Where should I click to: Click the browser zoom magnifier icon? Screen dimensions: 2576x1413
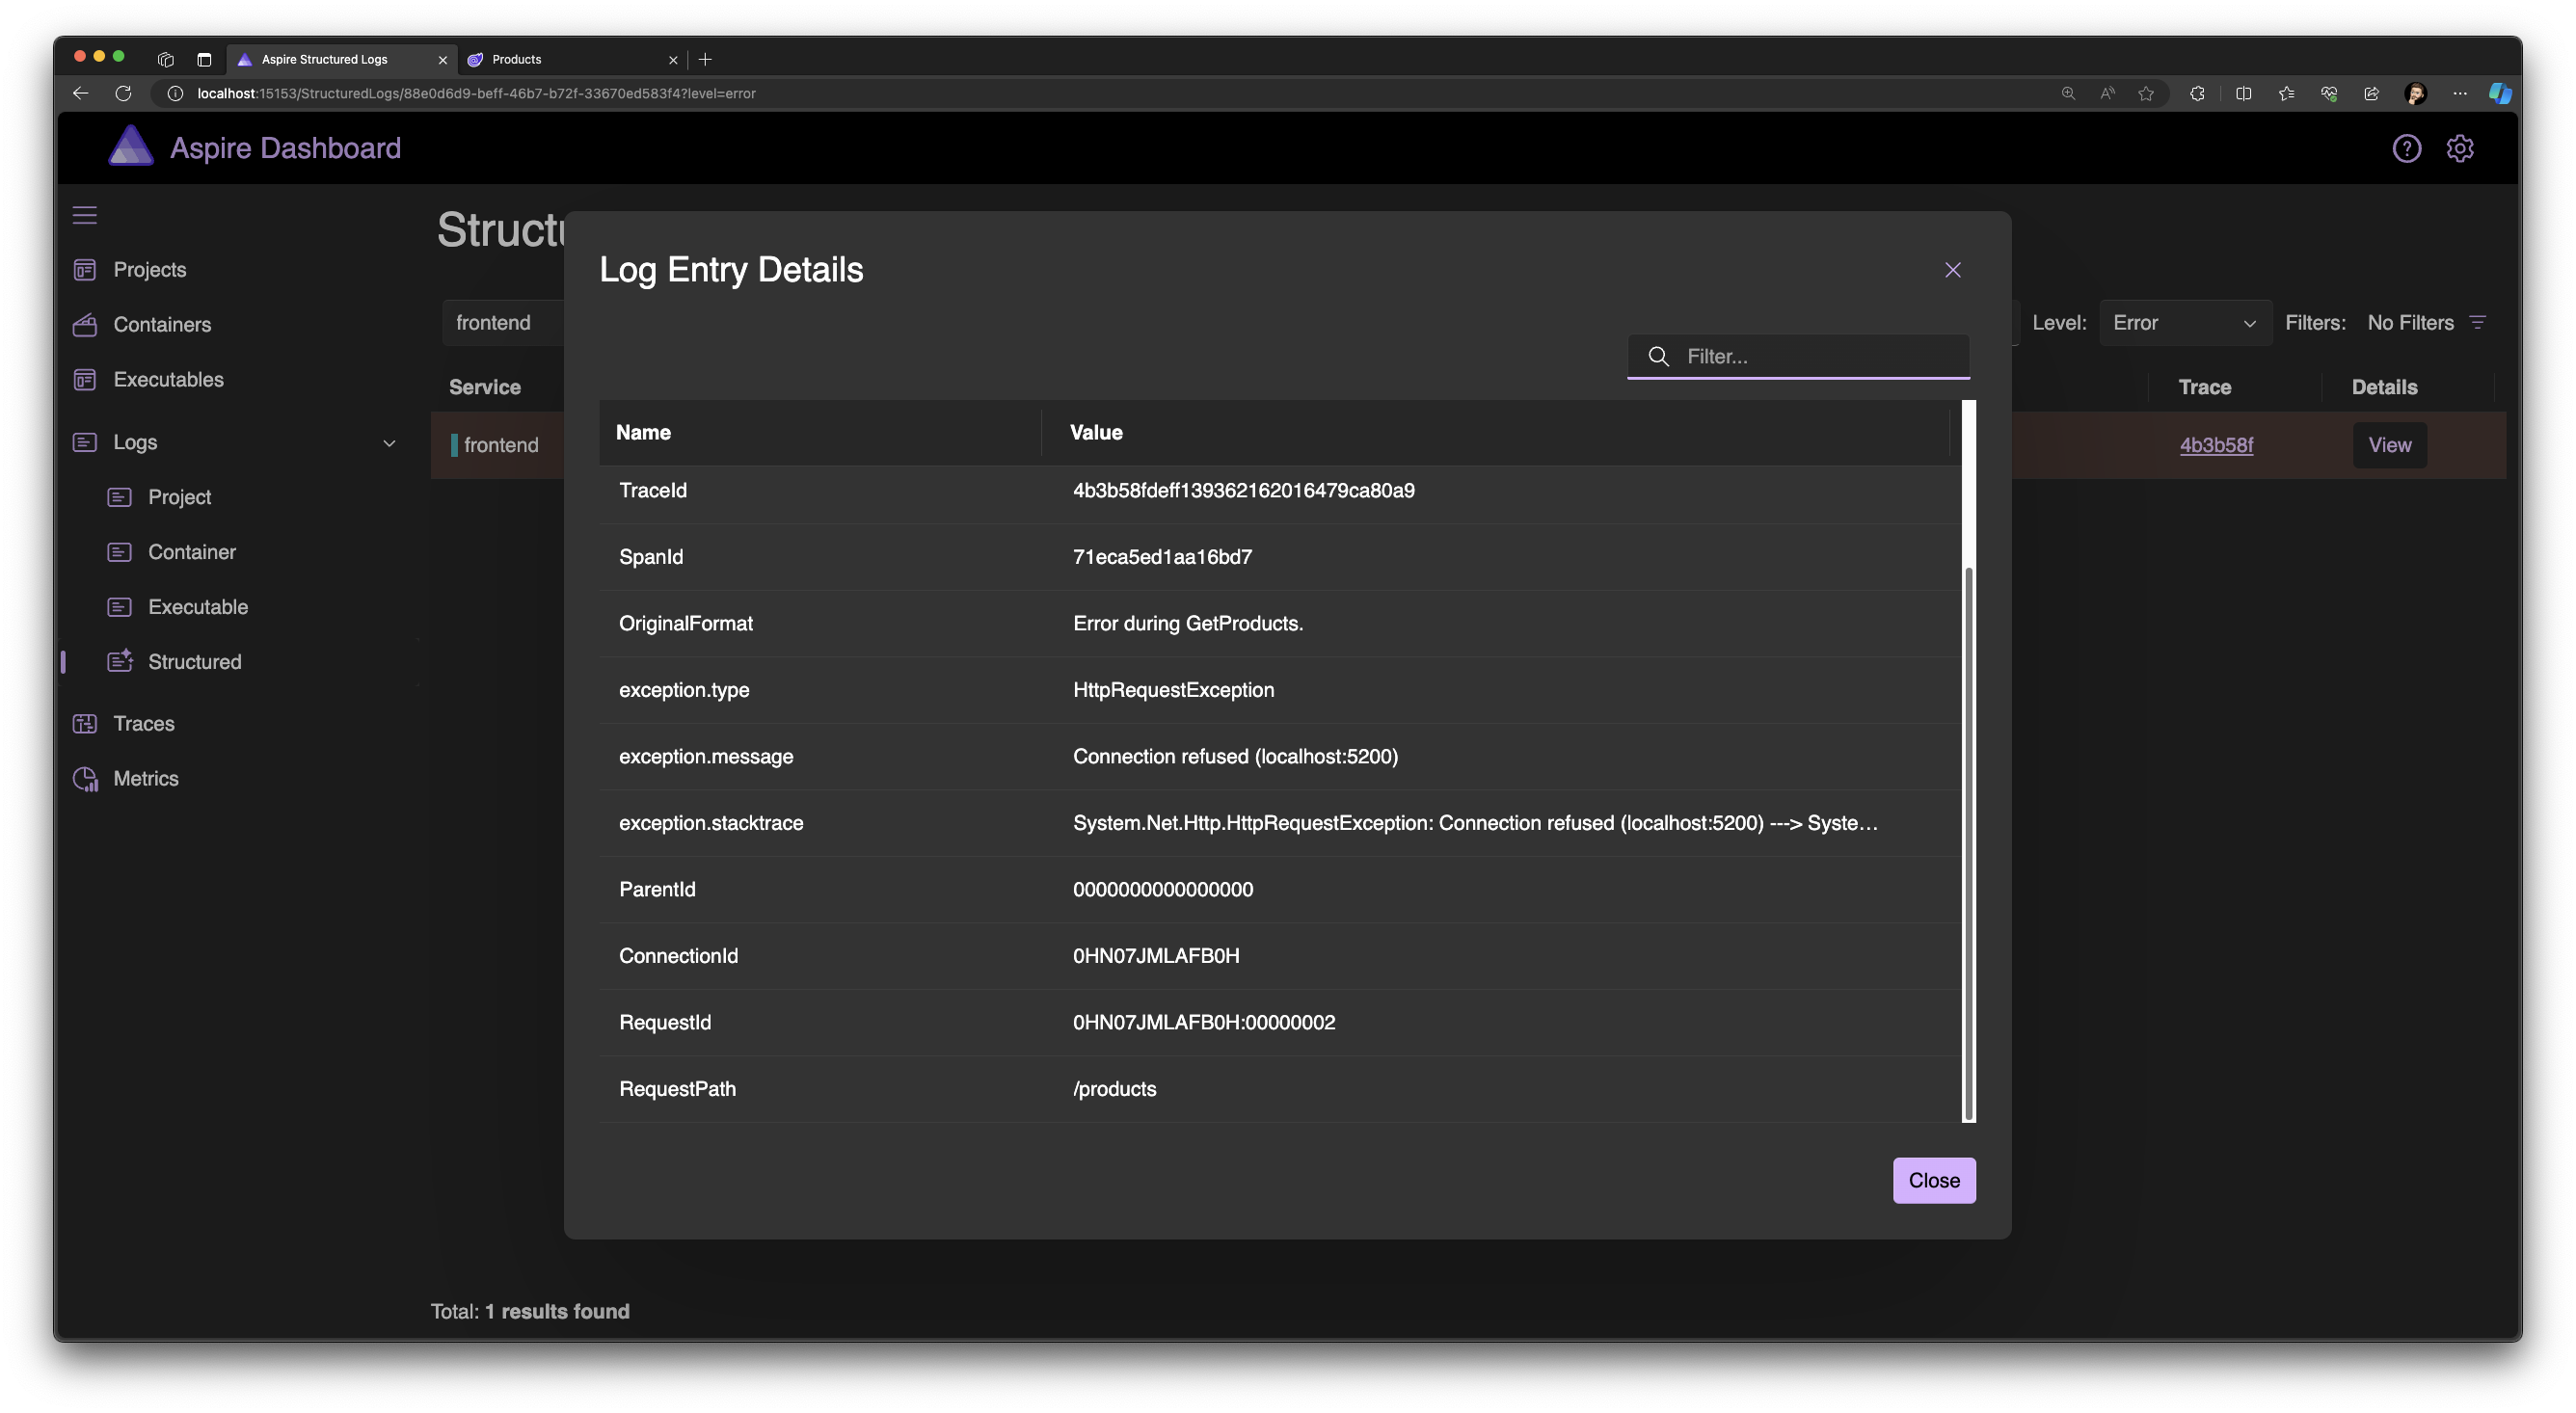coord(2067,93)
